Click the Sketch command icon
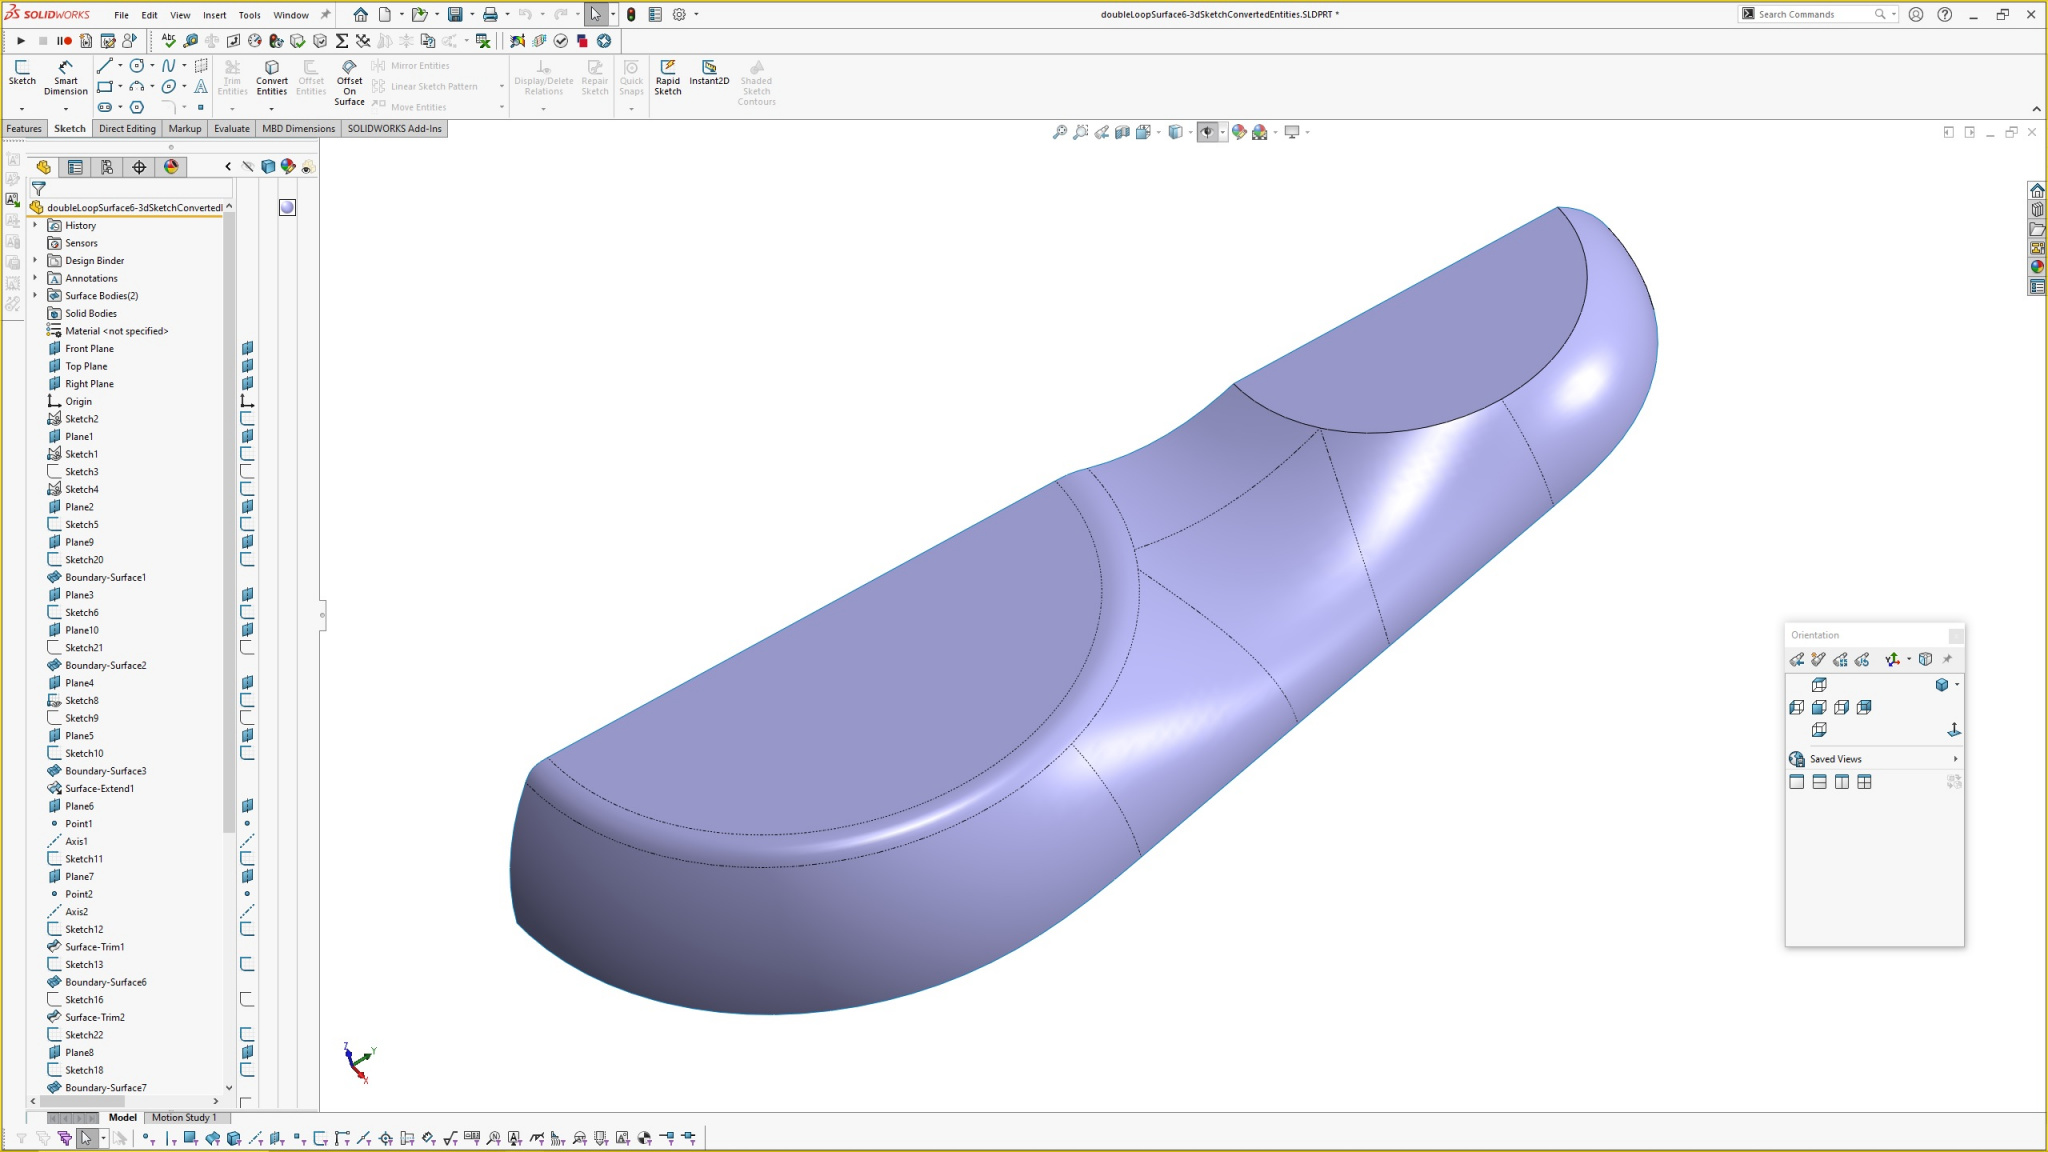This screenshot has height=1152, width=2048. 22,72
